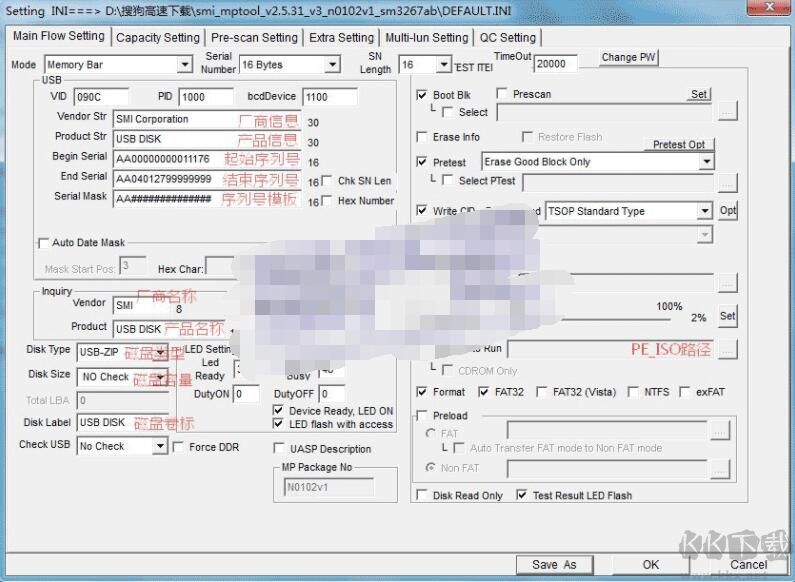Toggle the FAT32 checkbox
This screenshot has height=582, width=795.
[484, 392]
